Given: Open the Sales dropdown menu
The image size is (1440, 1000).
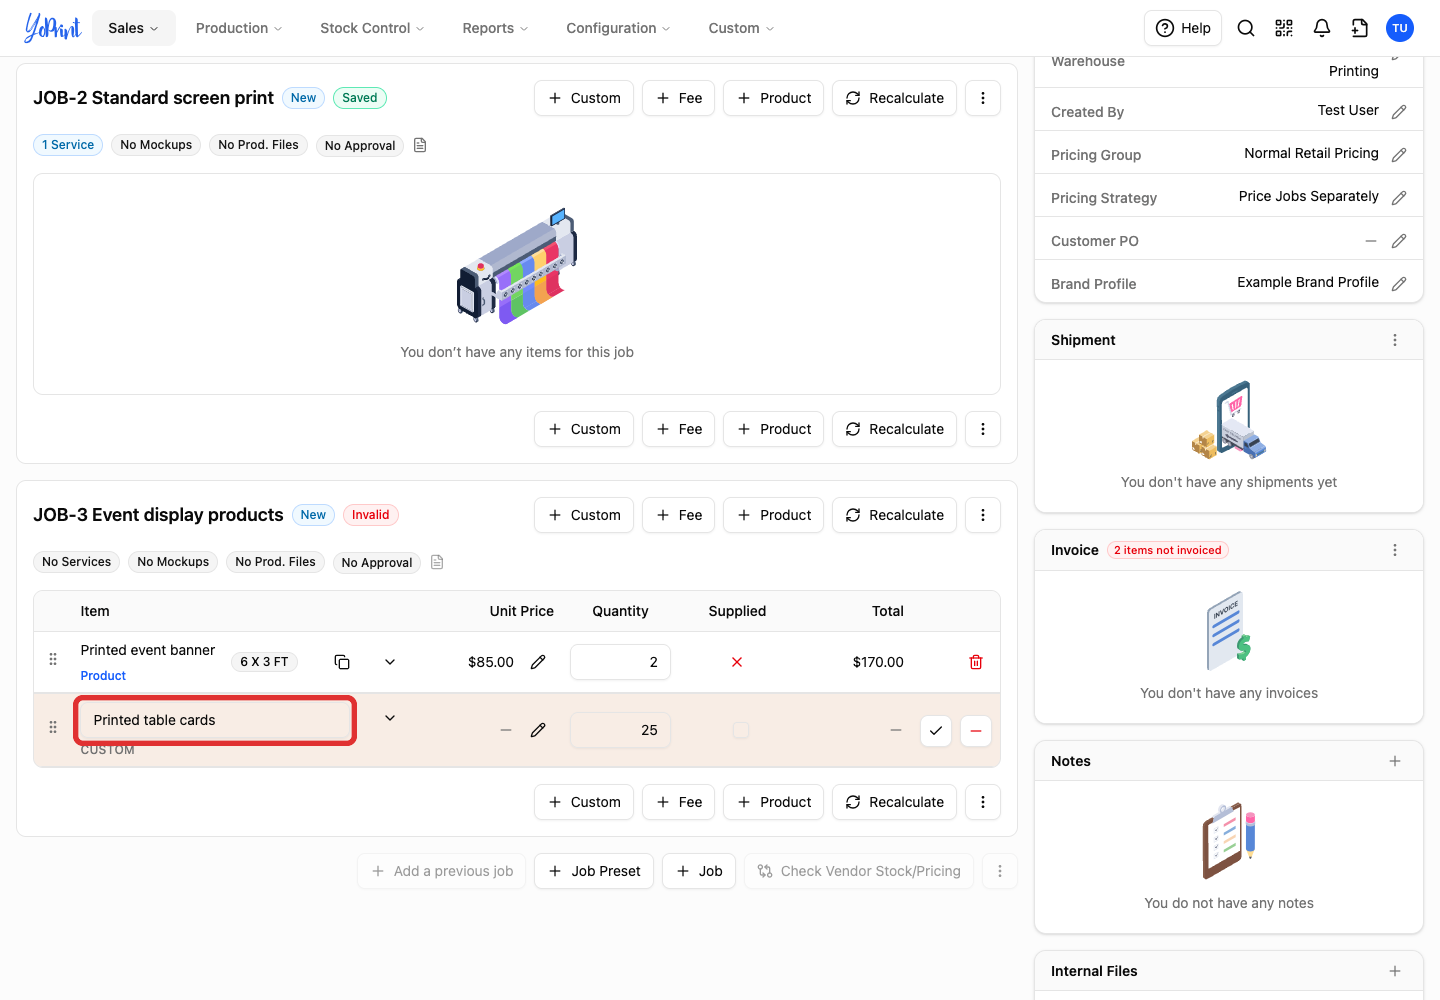Looking at the screenshot, I should 134,28.
